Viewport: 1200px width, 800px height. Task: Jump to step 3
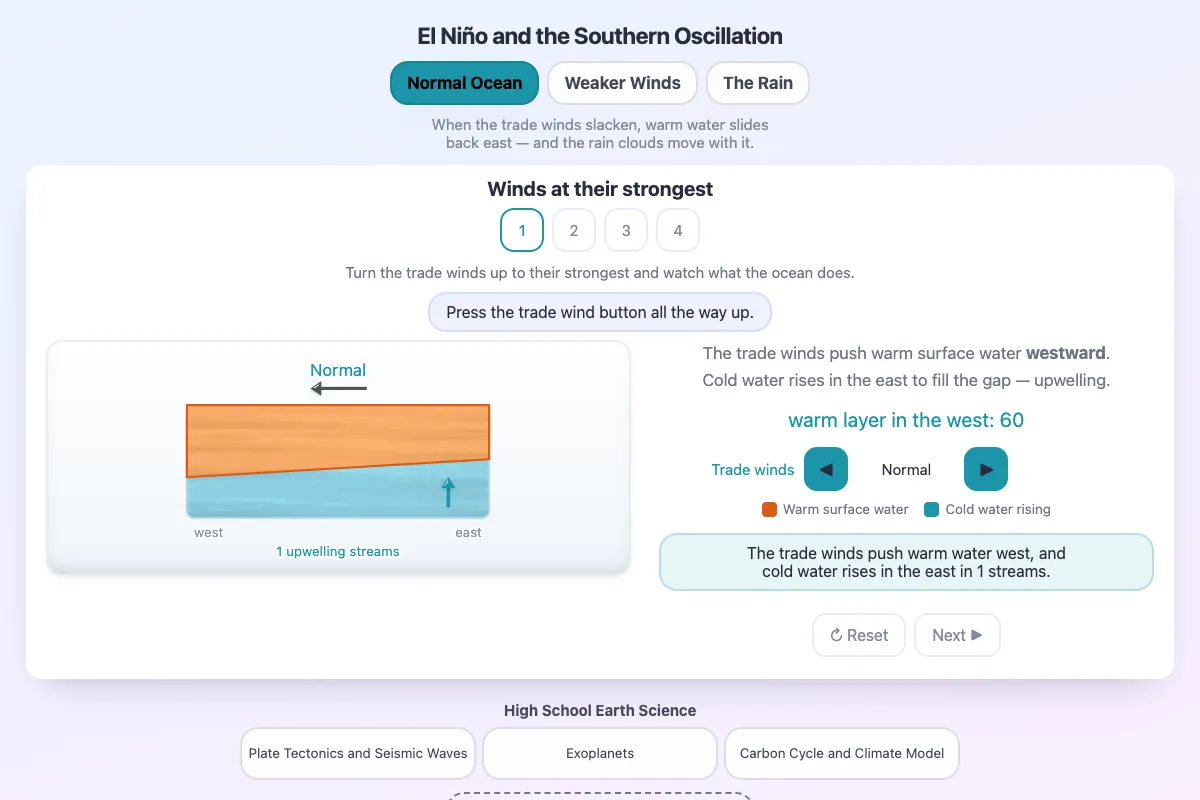pyautogui.click(x=626, y=230)
